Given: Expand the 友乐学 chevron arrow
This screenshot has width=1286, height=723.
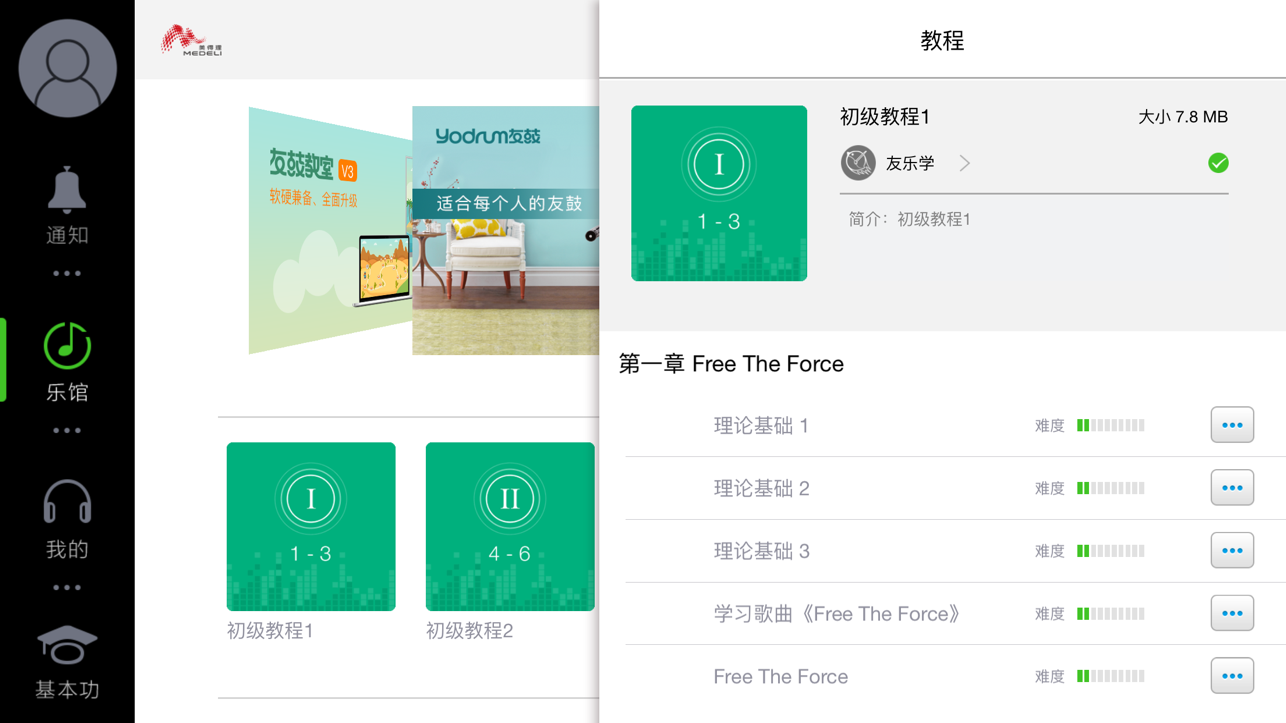Looking at the screenshot, I should pyautogui.click(x=965, y=163).
